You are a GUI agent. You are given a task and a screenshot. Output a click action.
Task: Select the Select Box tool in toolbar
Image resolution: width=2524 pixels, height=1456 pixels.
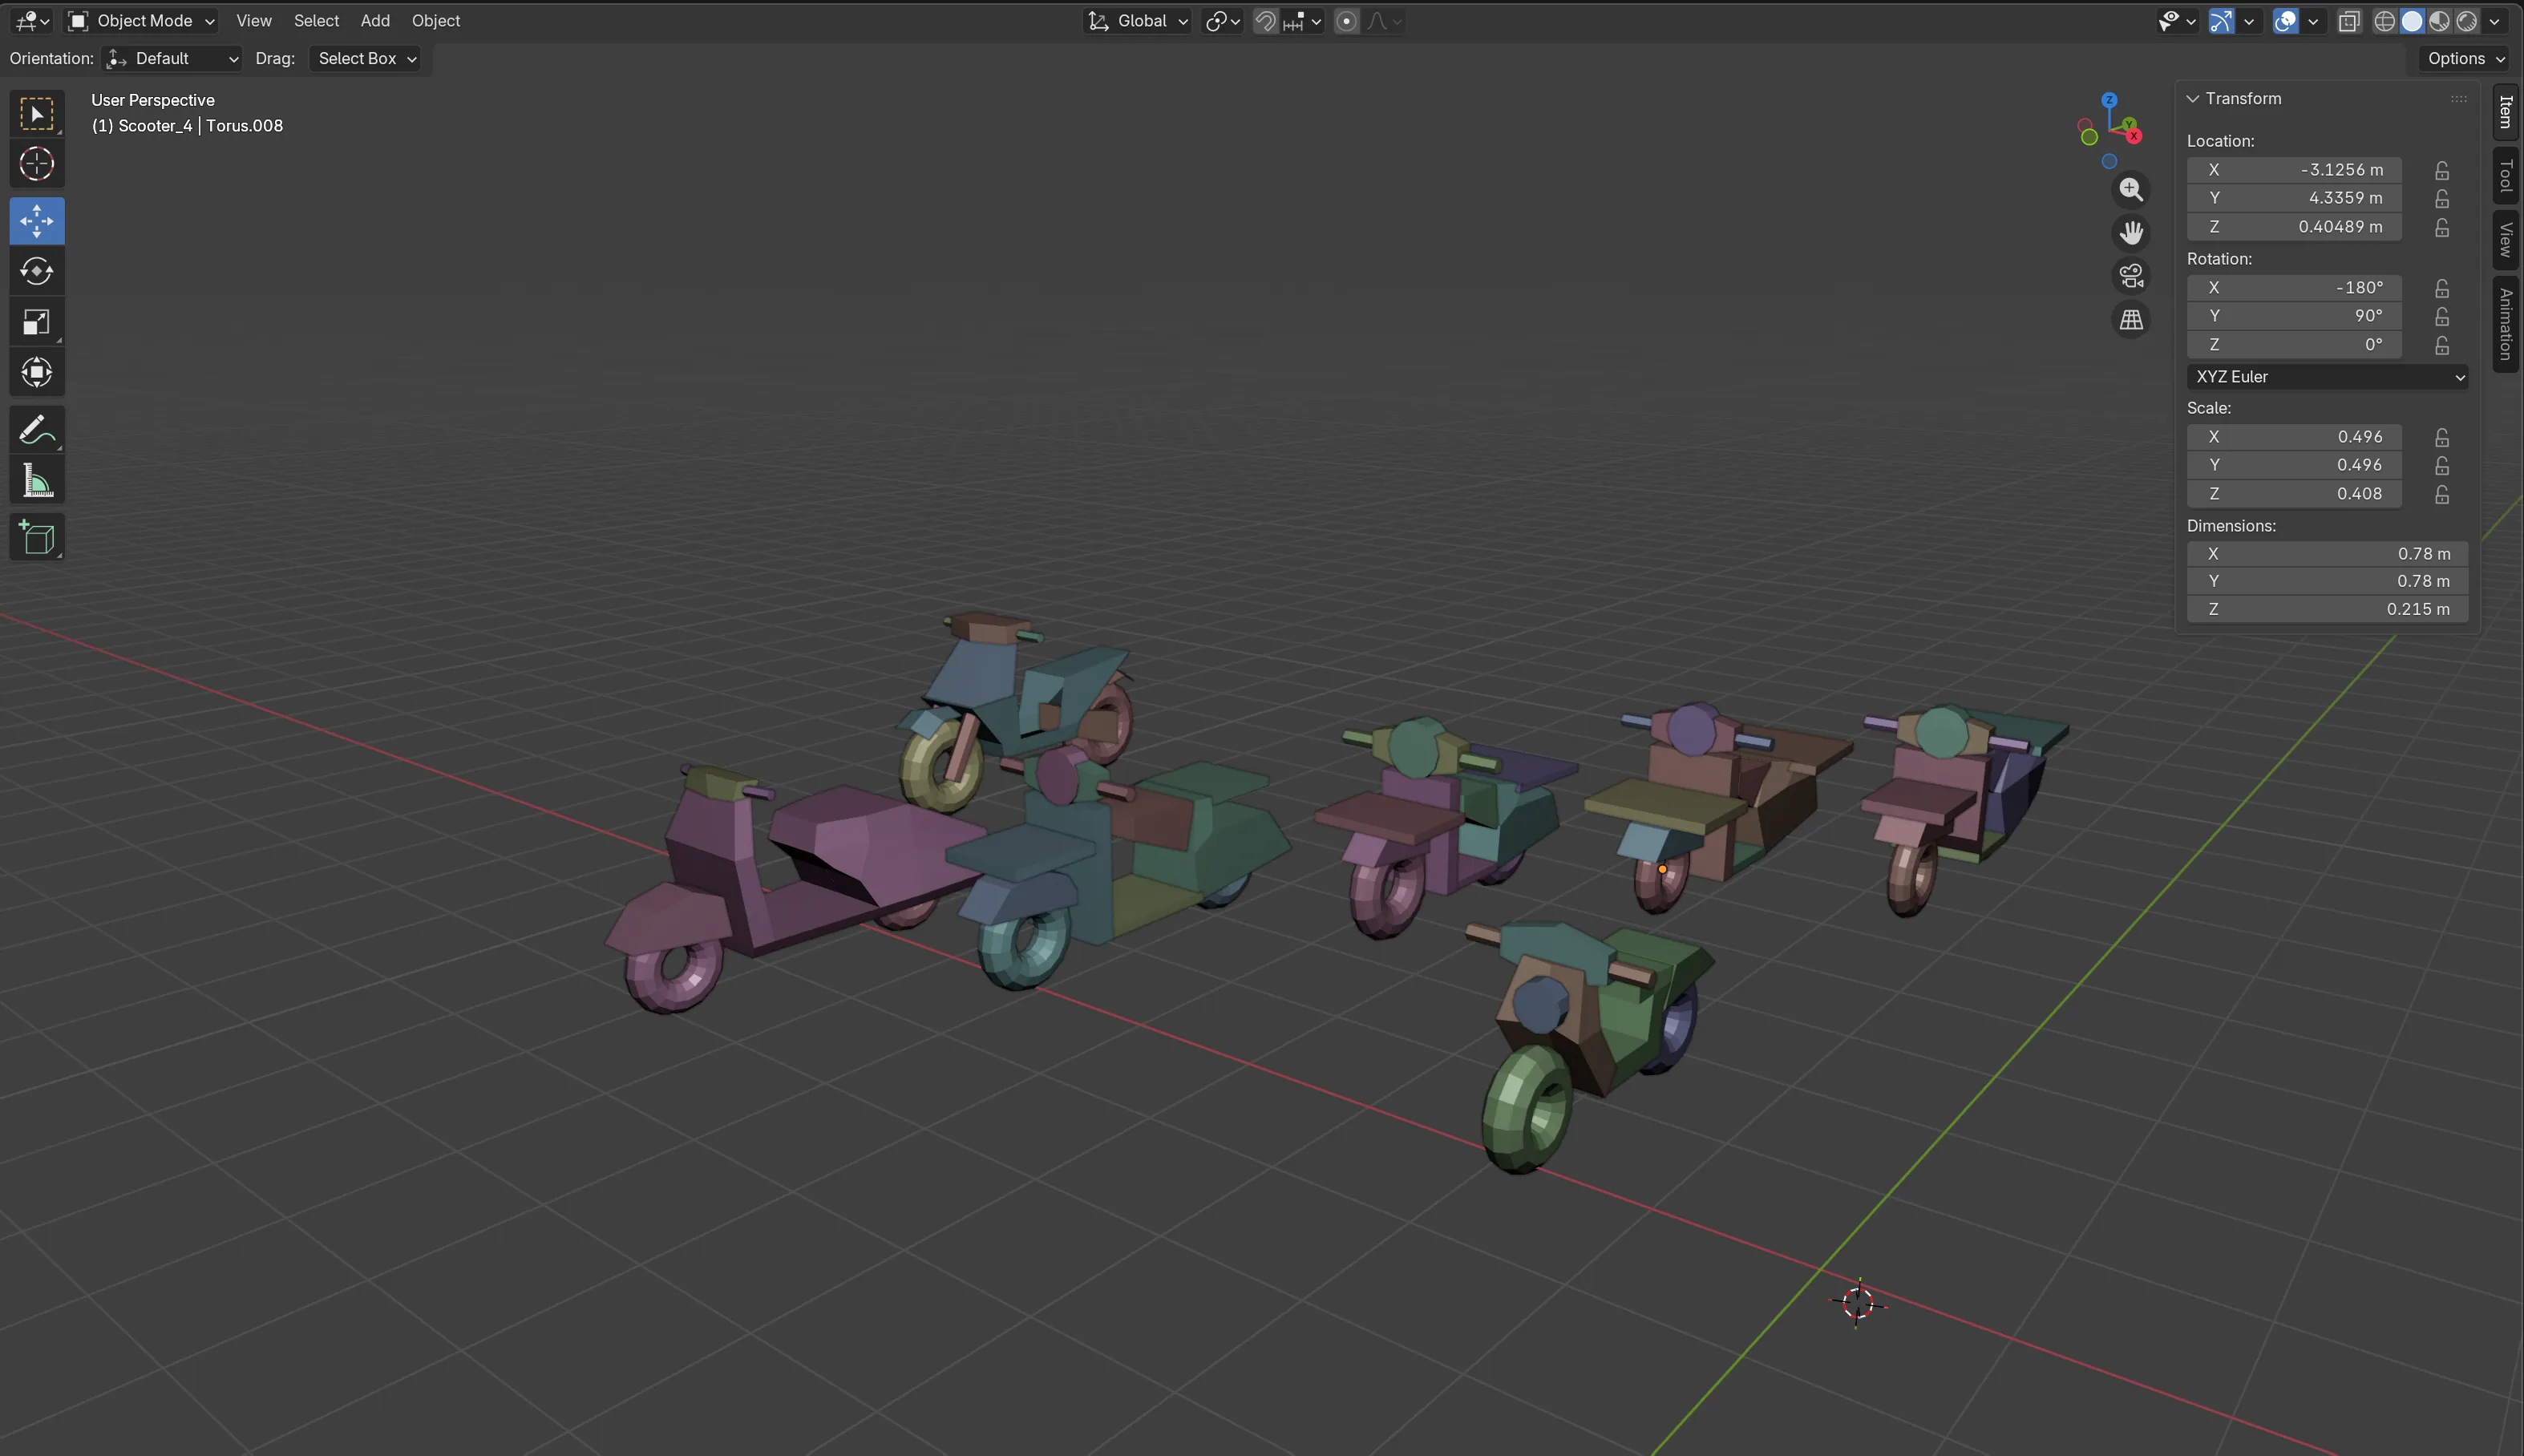(x=37, y=114)
